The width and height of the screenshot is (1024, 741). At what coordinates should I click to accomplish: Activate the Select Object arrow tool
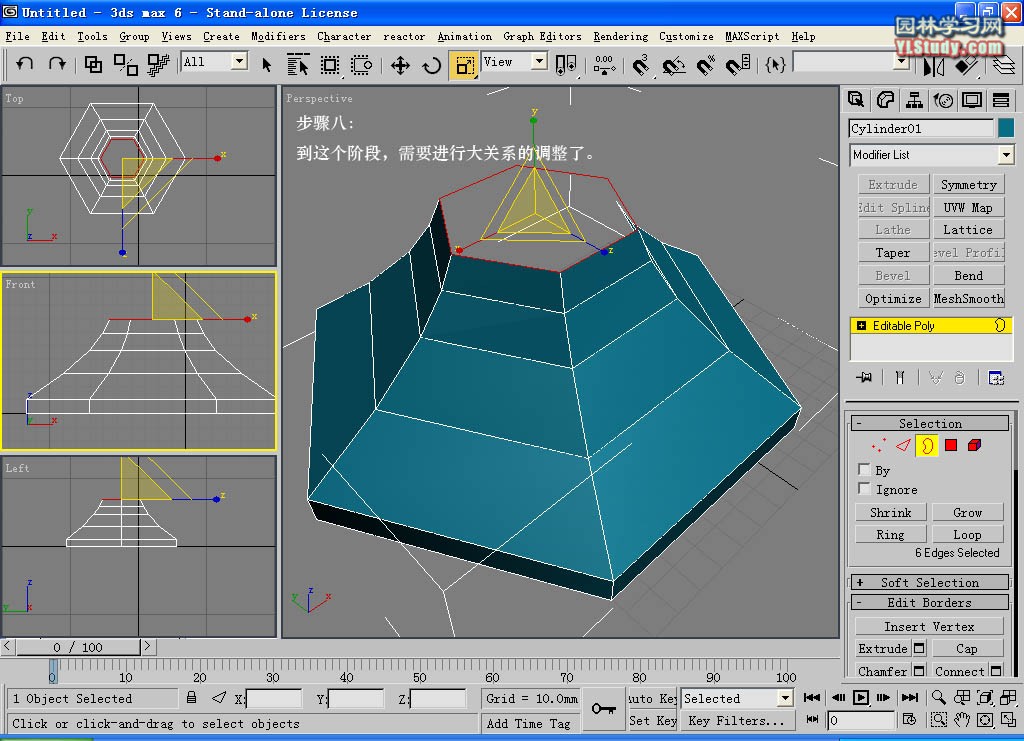pos(266,65)
